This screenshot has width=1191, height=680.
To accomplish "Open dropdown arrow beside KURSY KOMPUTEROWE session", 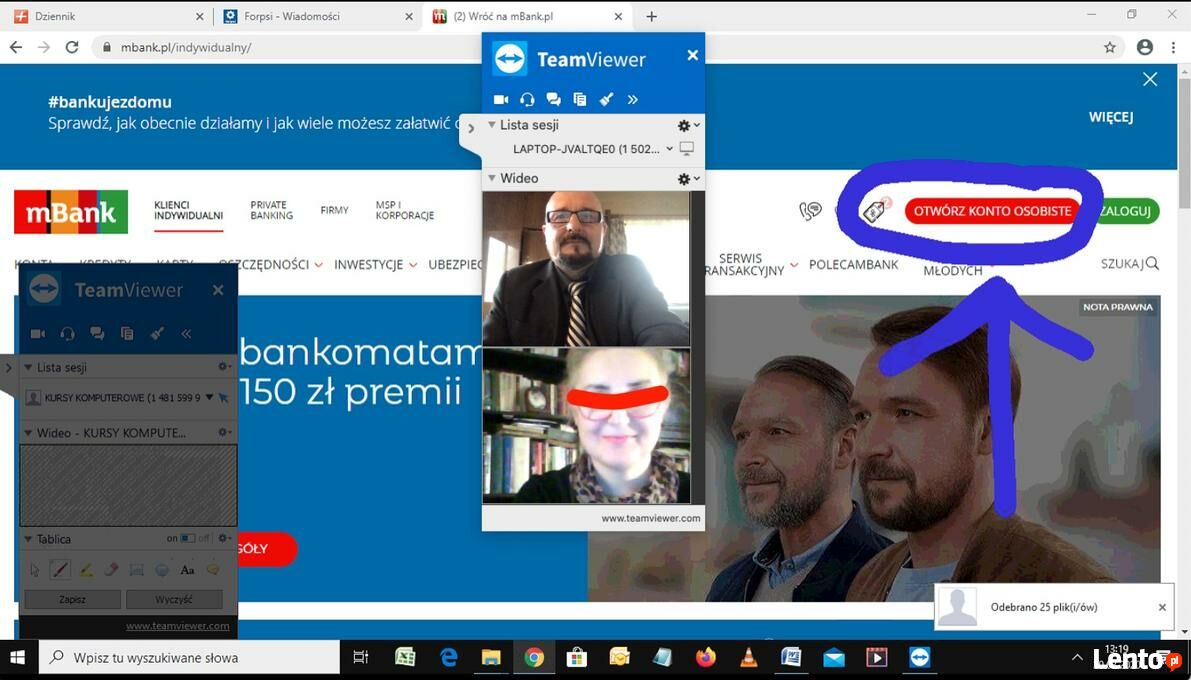I will point(210,397).
